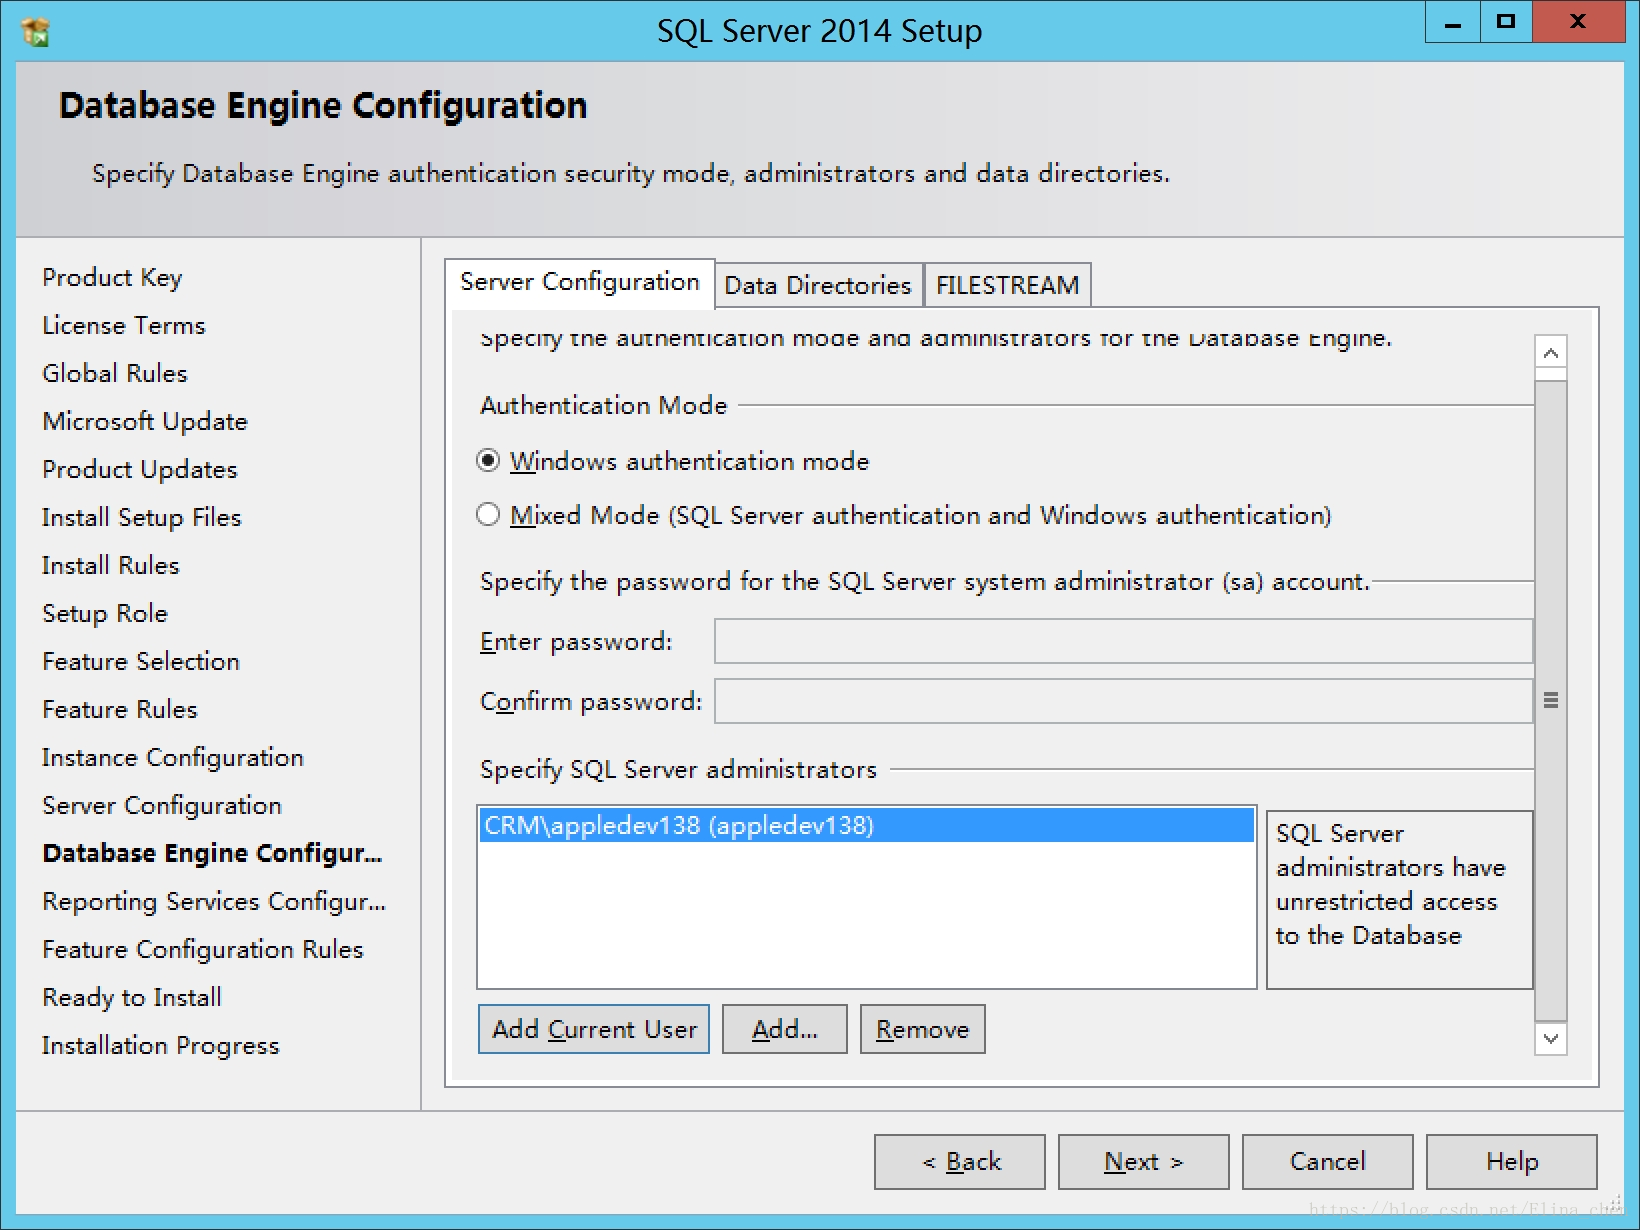The width and height of the screenshot is (1640, 1230).
Task: Cancel the setup wizard
Action: click(1328, 1162)
